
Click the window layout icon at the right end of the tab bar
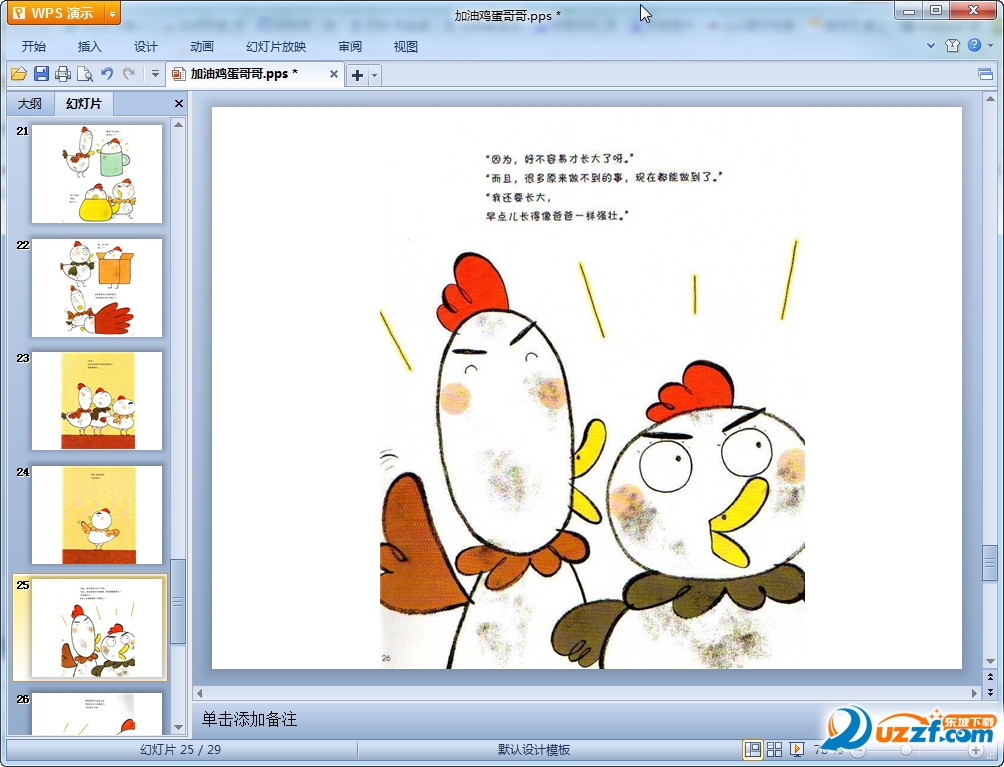[985, 74]
